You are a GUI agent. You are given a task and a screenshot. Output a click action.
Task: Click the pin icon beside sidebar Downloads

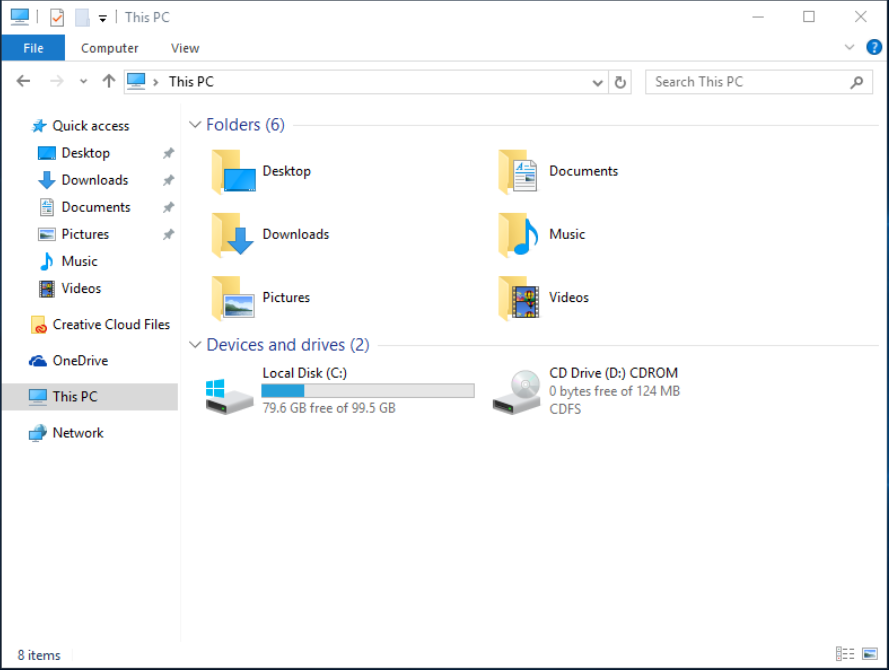(x=168, y=180)
